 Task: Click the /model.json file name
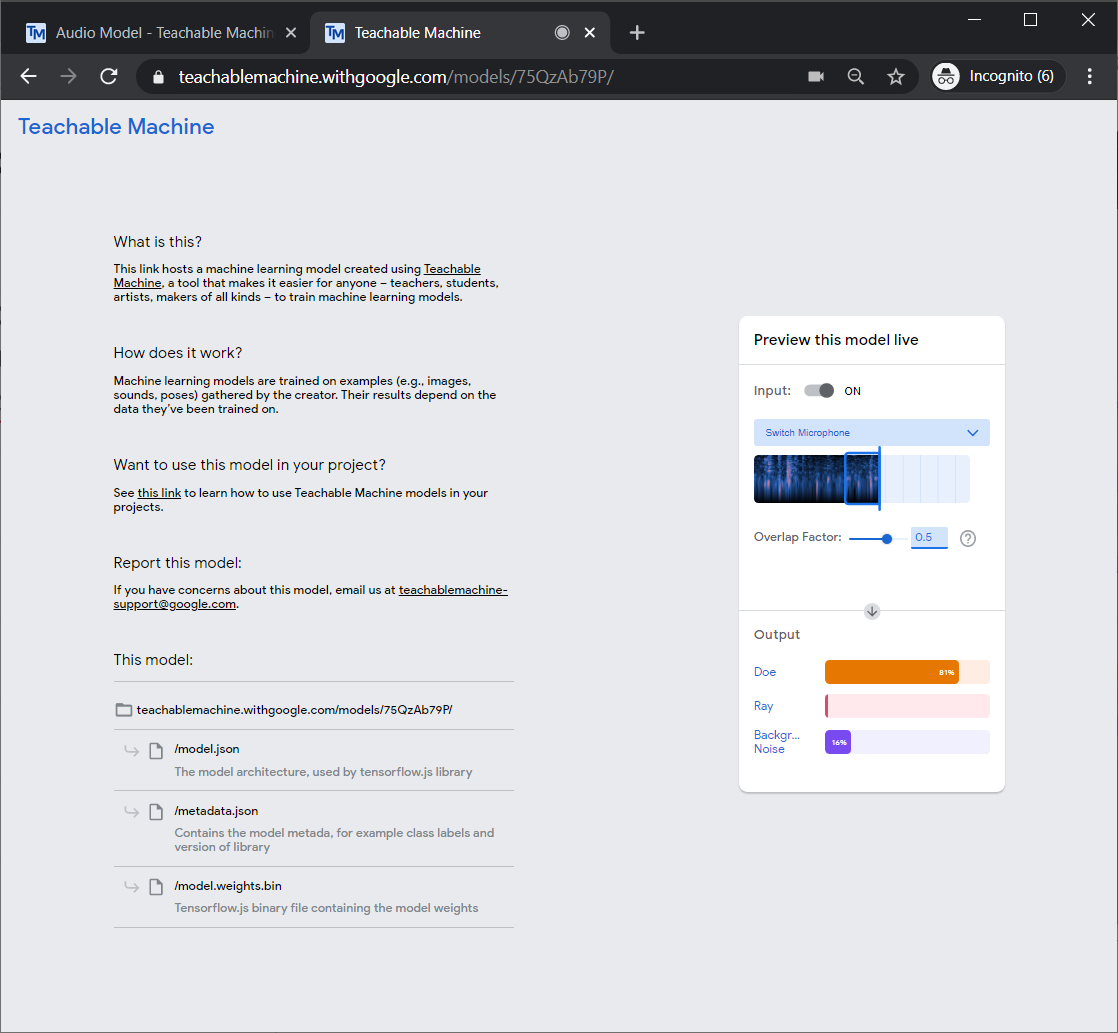(207, 749)
